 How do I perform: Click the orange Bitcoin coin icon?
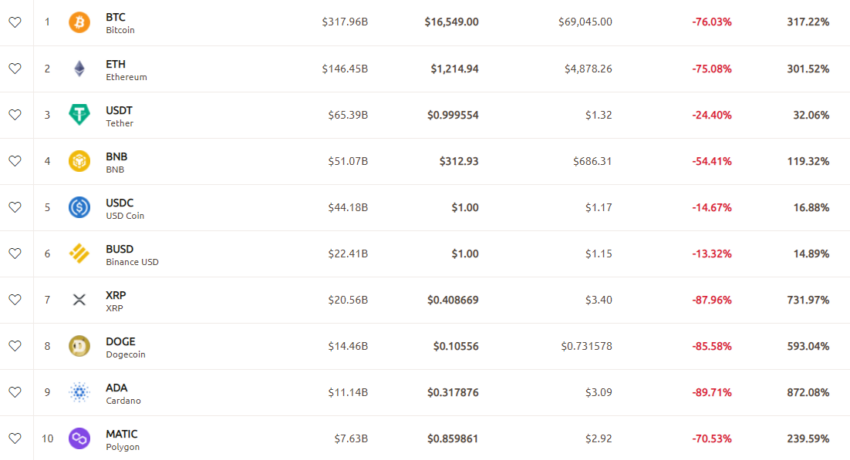tap(79, 22)
